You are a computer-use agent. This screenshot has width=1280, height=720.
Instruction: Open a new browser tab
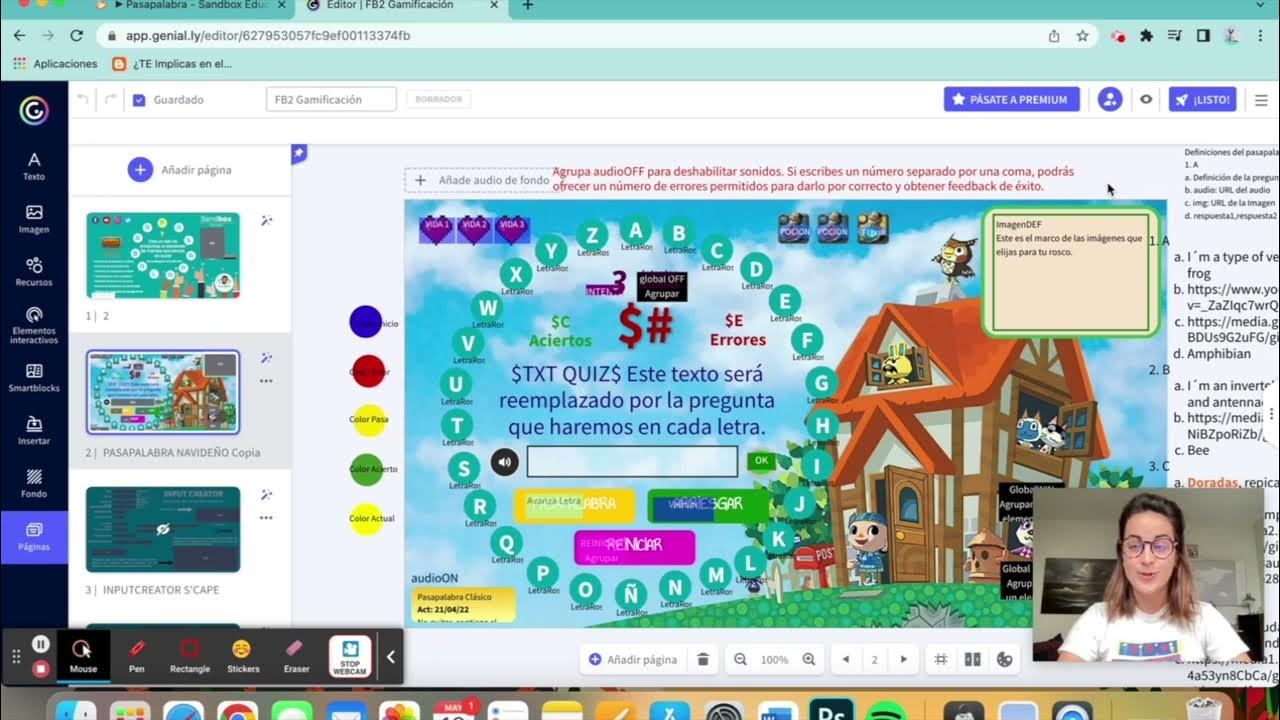[528, 6]
